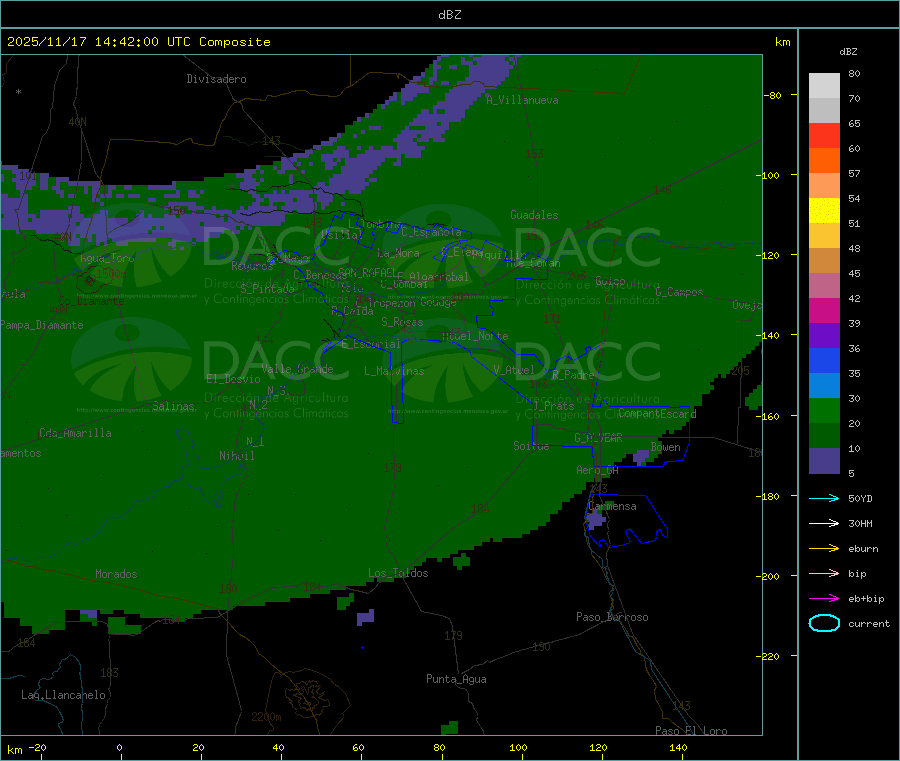
Task: Select the magenta 39–42 dBZ swatch
Action: (x=824, y=310)
